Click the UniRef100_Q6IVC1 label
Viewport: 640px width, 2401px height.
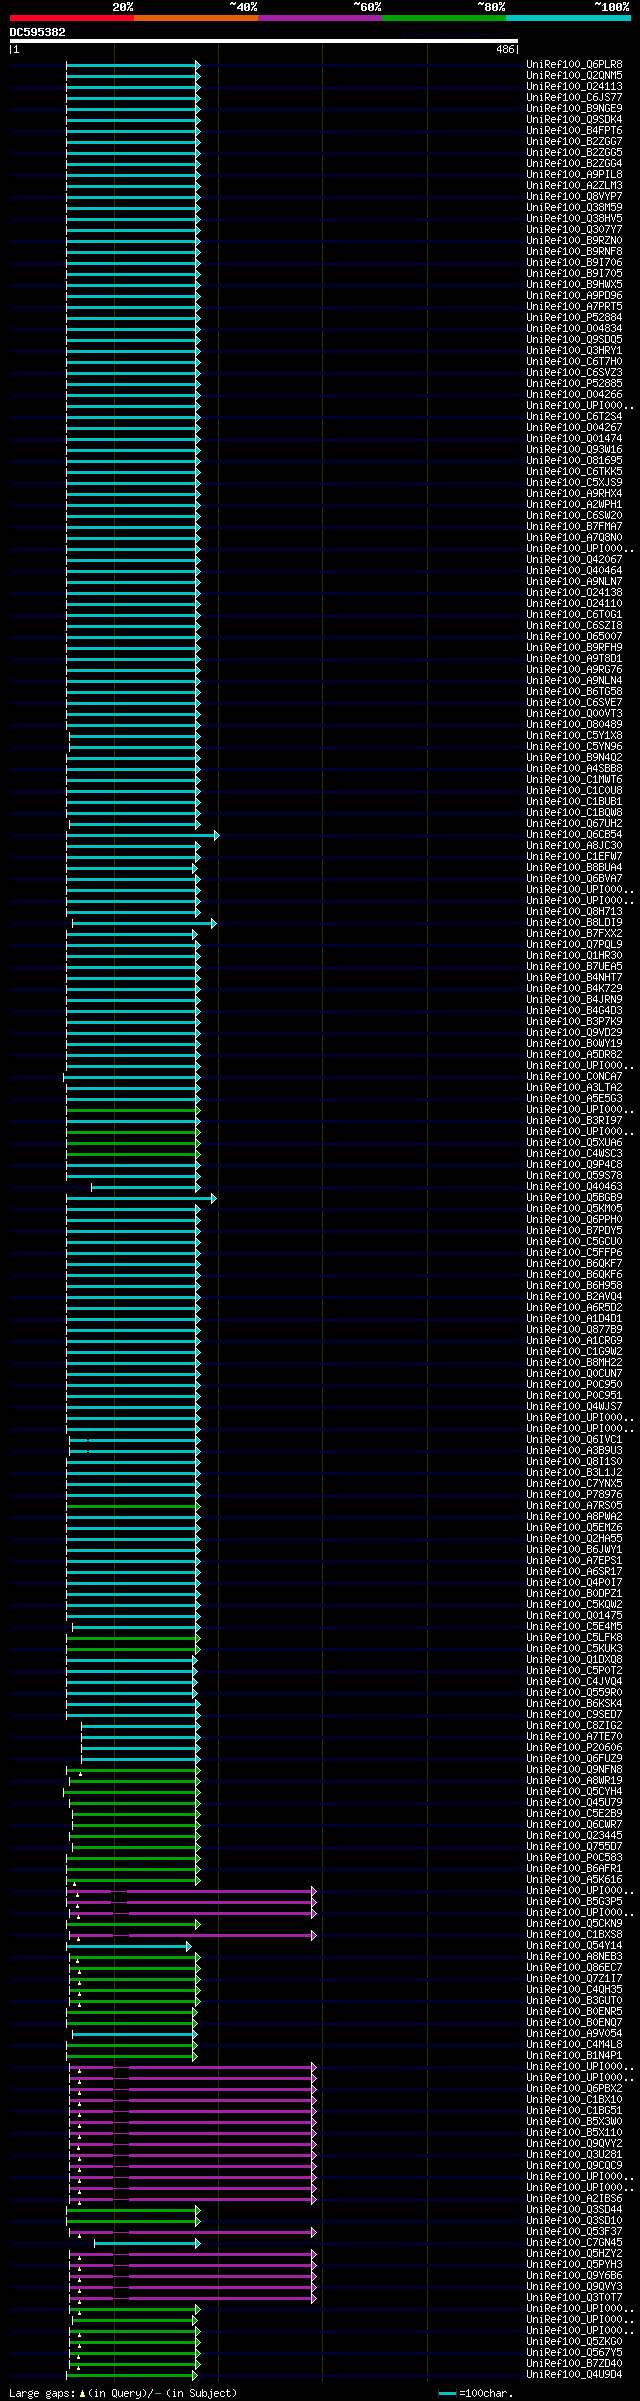[574, 1440]
